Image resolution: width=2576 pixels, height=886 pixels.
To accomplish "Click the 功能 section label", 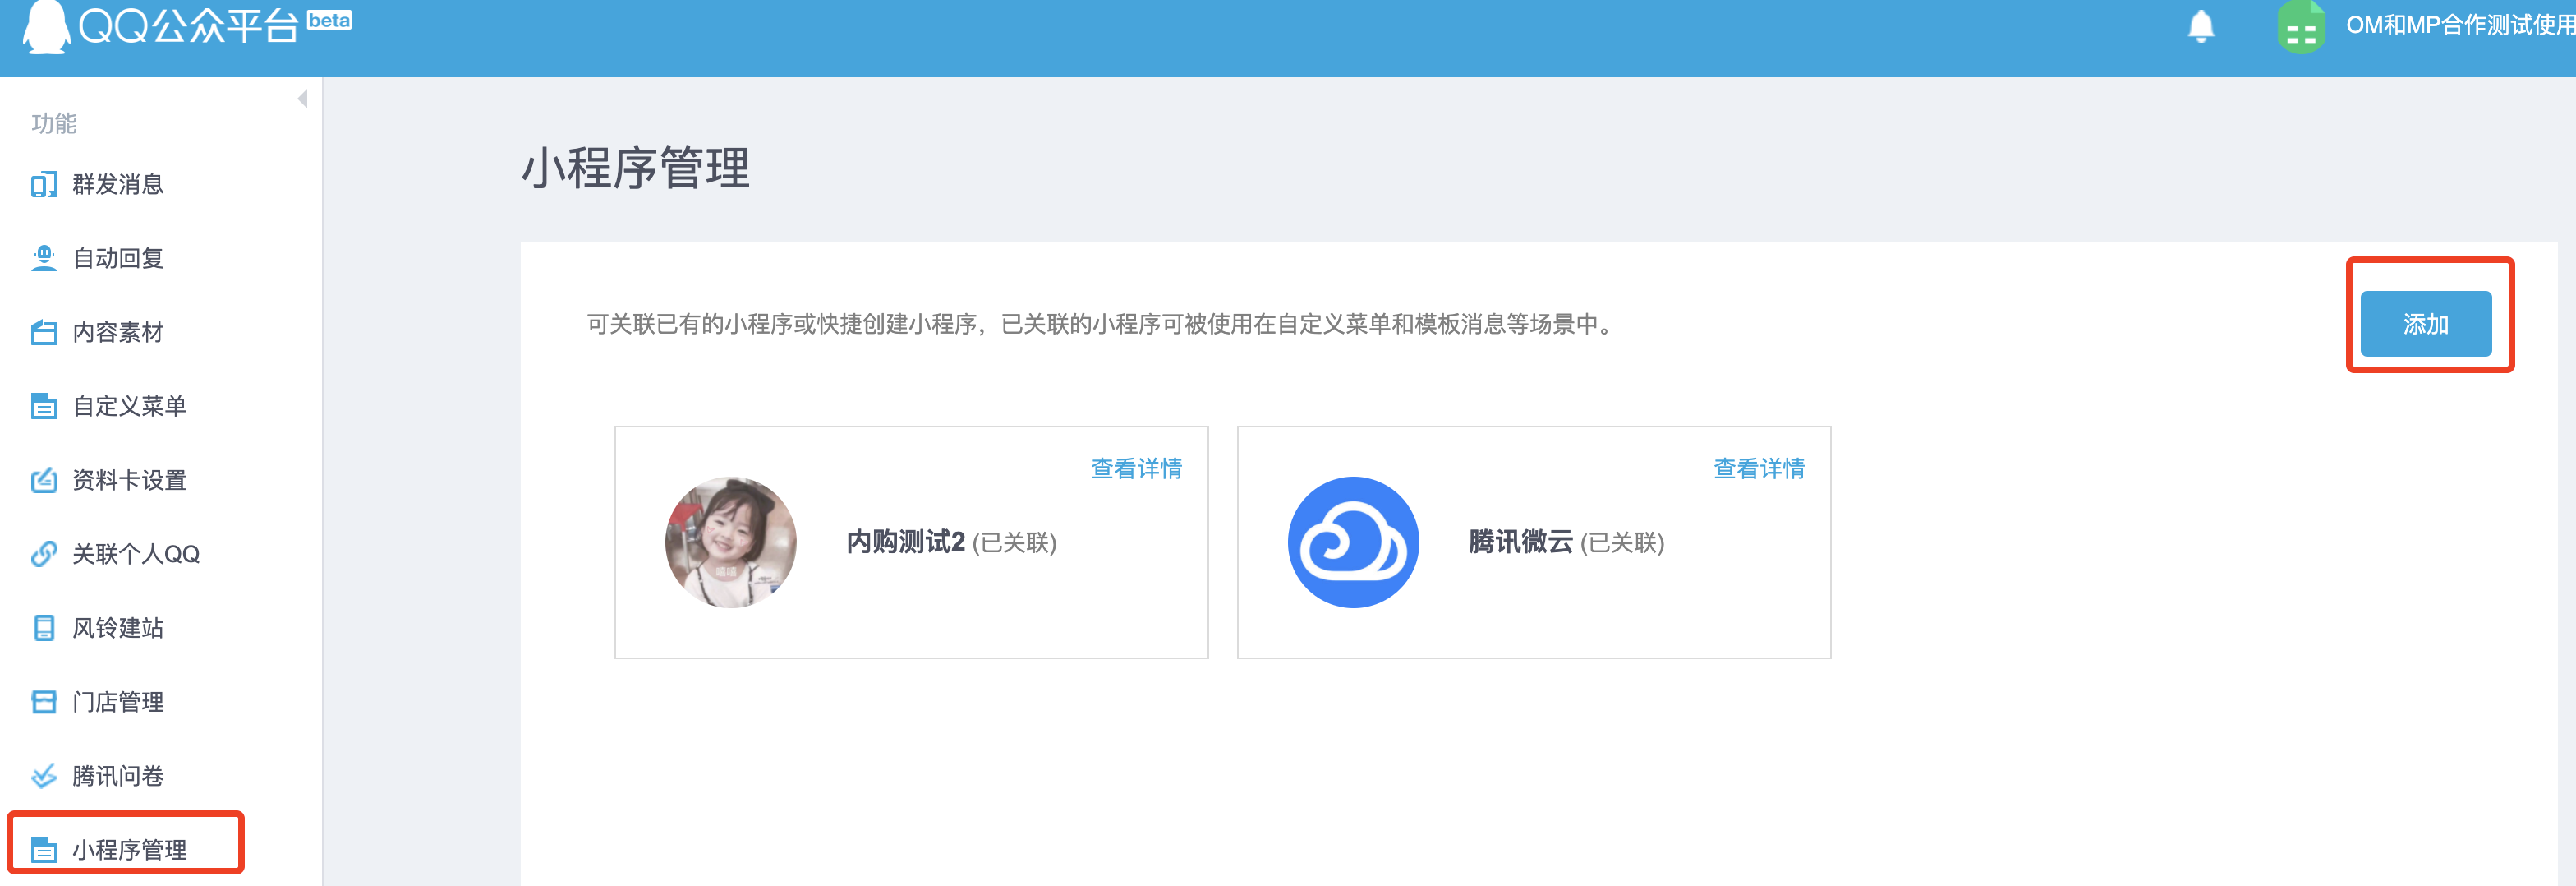I will [54, 124].
